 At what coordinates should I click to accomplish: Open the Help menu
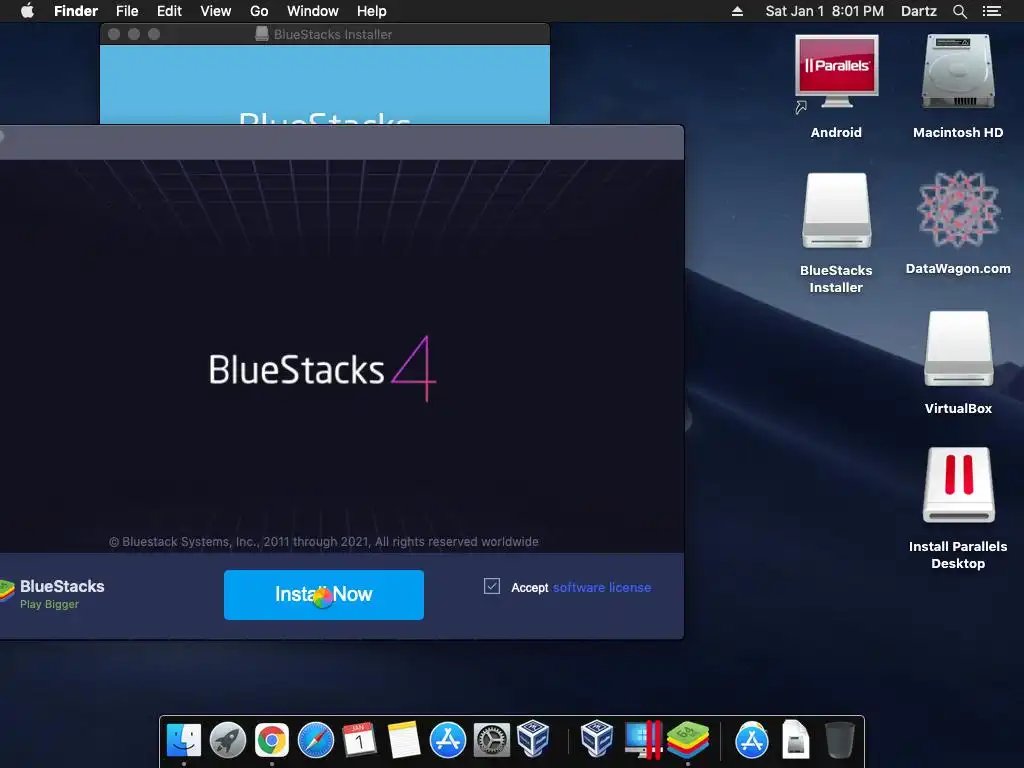tap(372, 11)
